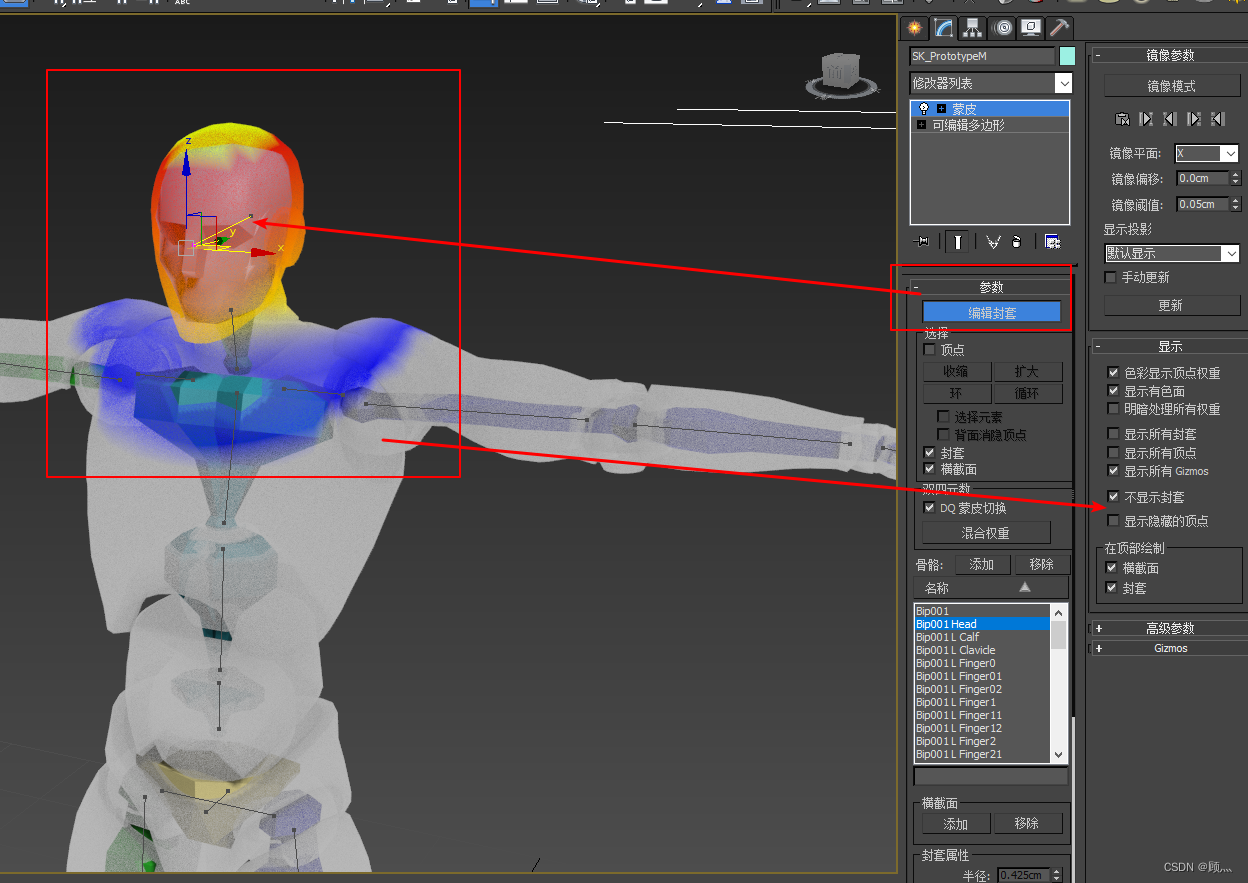Click the 半径 value field

pyautogui.click(x=1022, y=875)
